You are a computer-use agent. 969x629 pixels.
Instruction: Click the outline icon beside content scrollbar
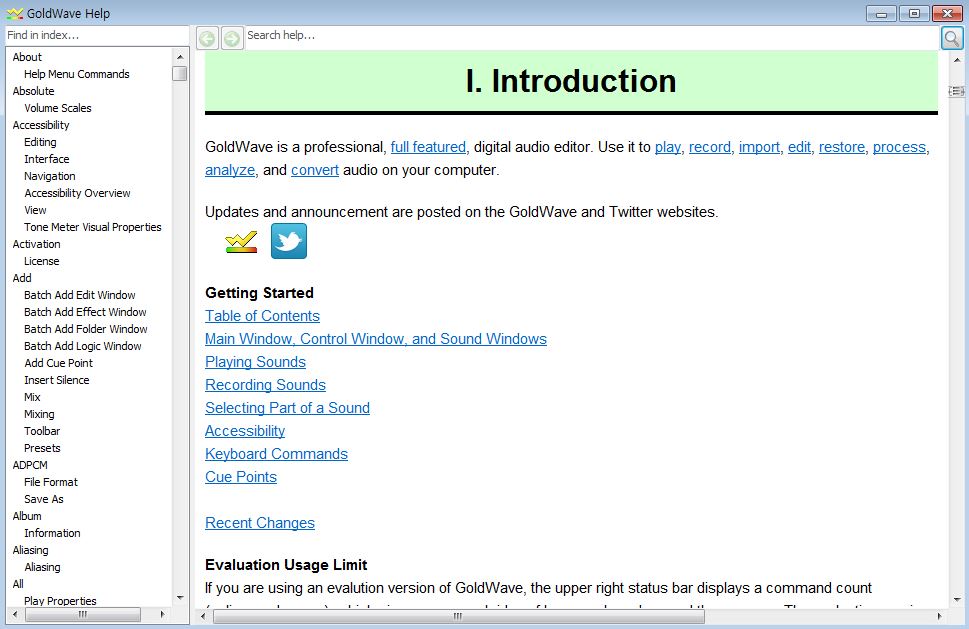tap(956, 91)
